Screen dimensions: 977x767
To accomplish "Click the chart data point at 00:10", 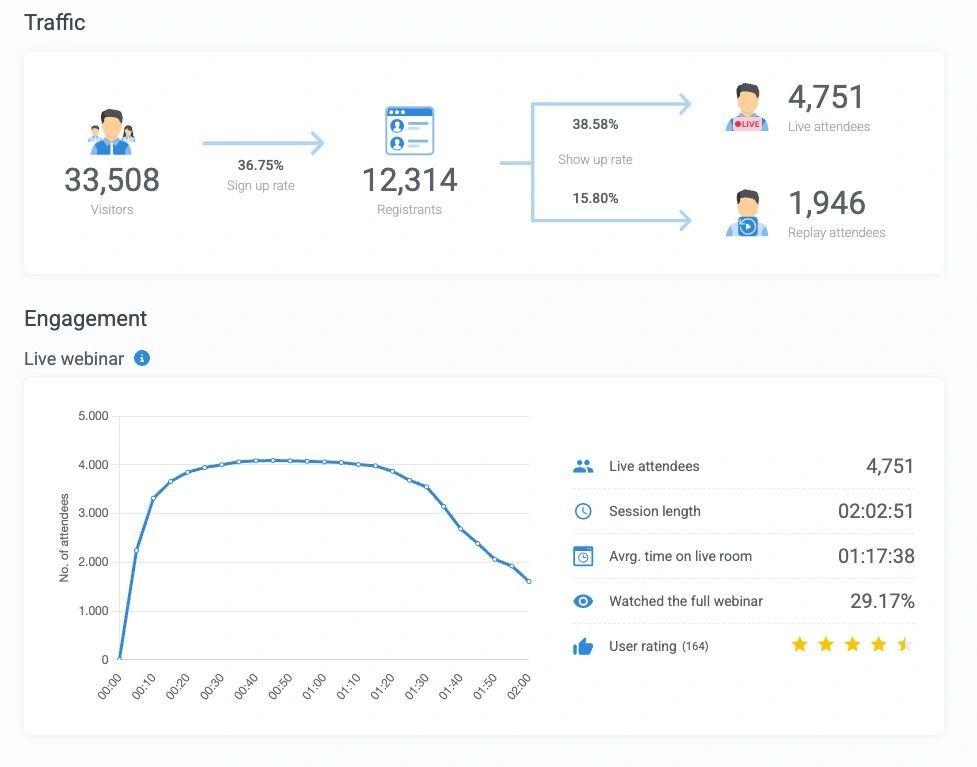I will 153,498.
